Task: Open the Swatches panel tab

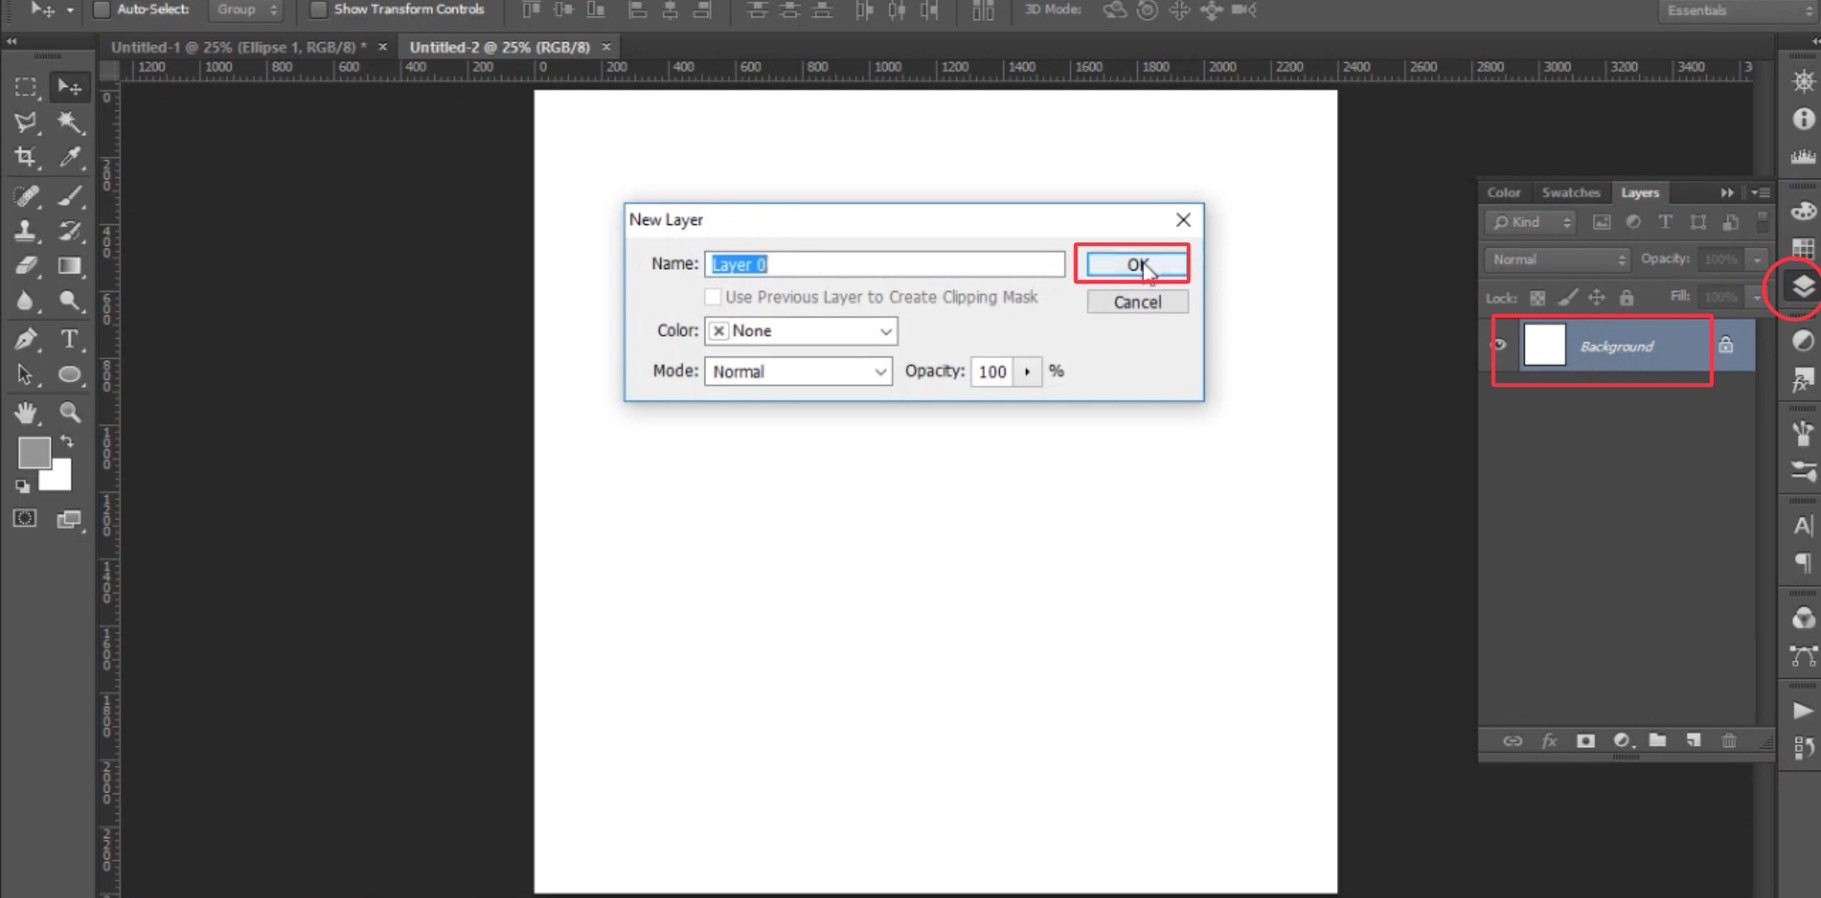Action: [1570, 193]
